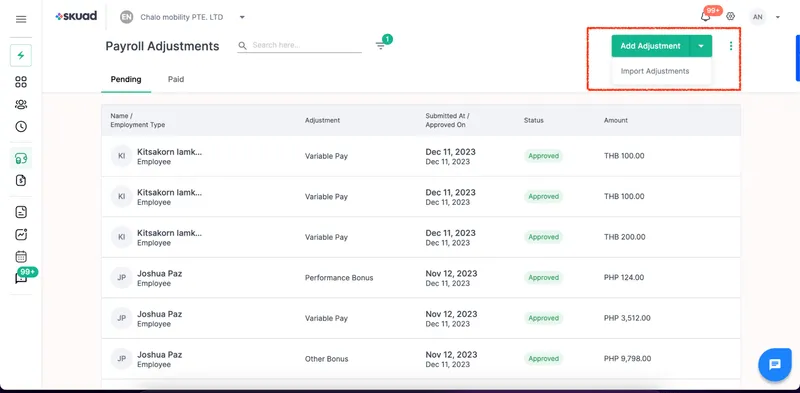
Task: Click JP avatar in Performance Bonus row
Action: 121,278
